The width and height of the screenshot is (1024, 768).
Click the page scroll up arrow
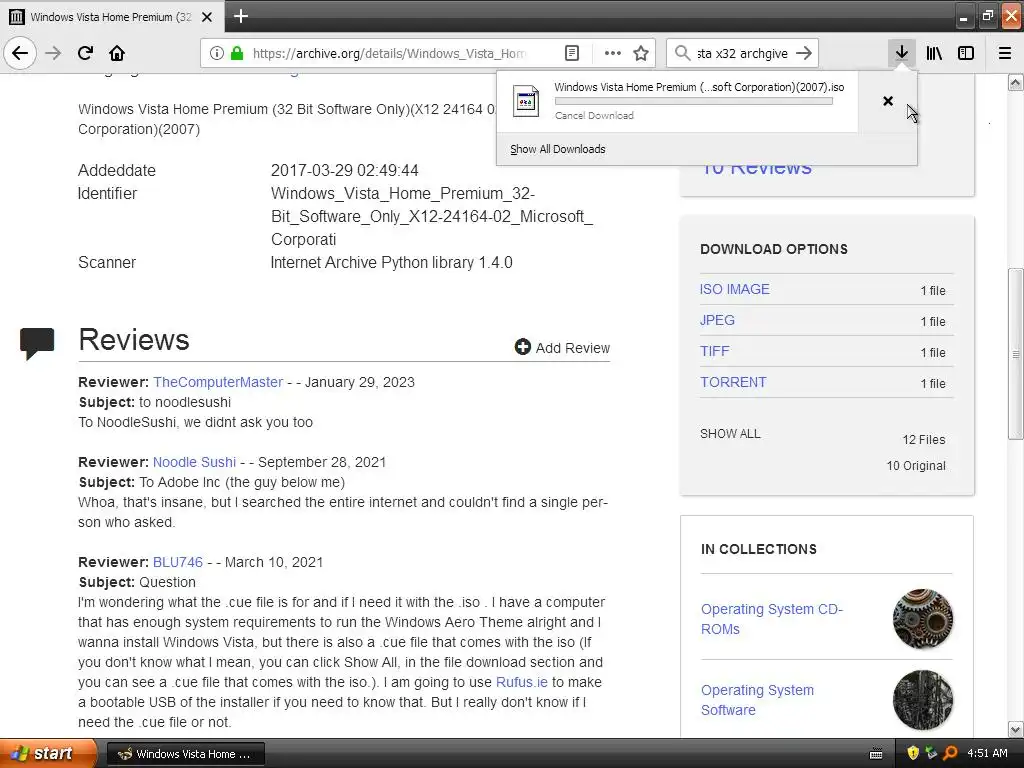[x=1015, y=82]
